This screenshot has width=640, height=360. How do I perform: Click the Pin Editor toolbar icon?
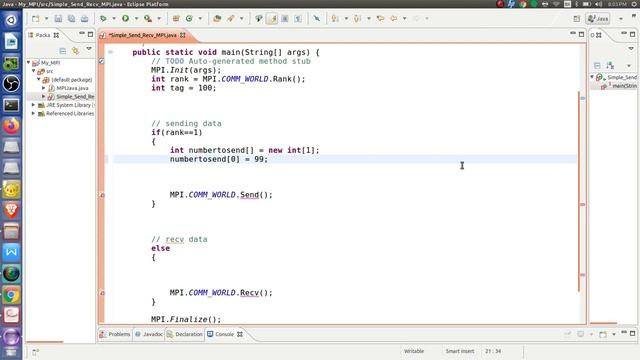[316, 18]
